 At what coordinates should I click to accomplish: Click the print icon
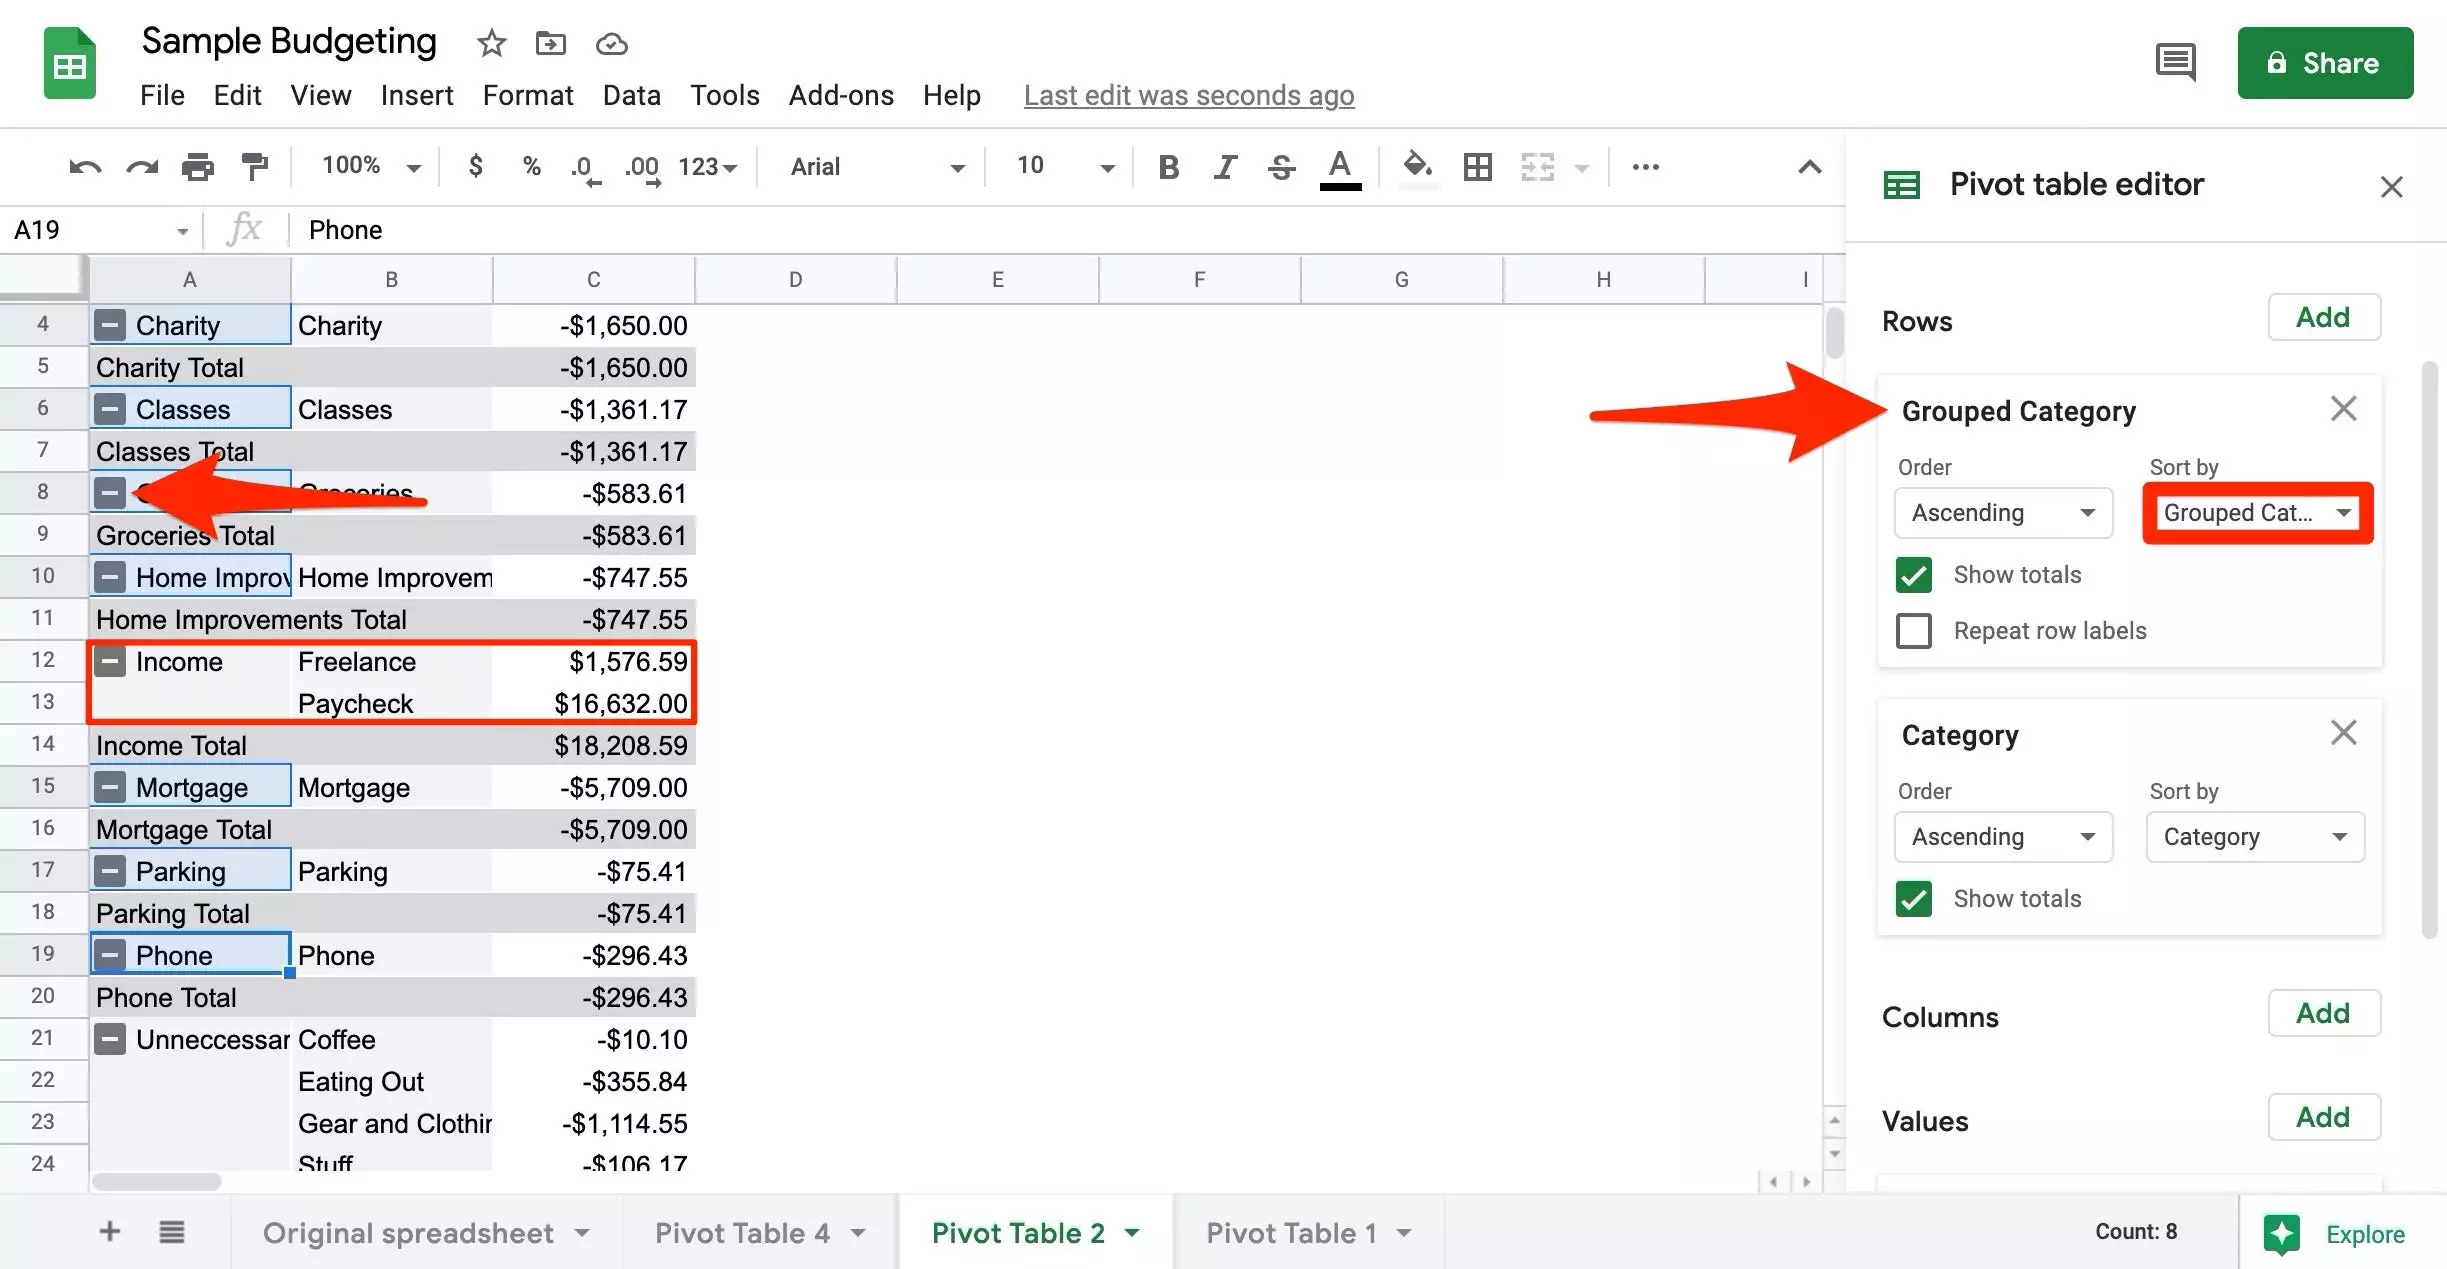(x=197, y=167)
